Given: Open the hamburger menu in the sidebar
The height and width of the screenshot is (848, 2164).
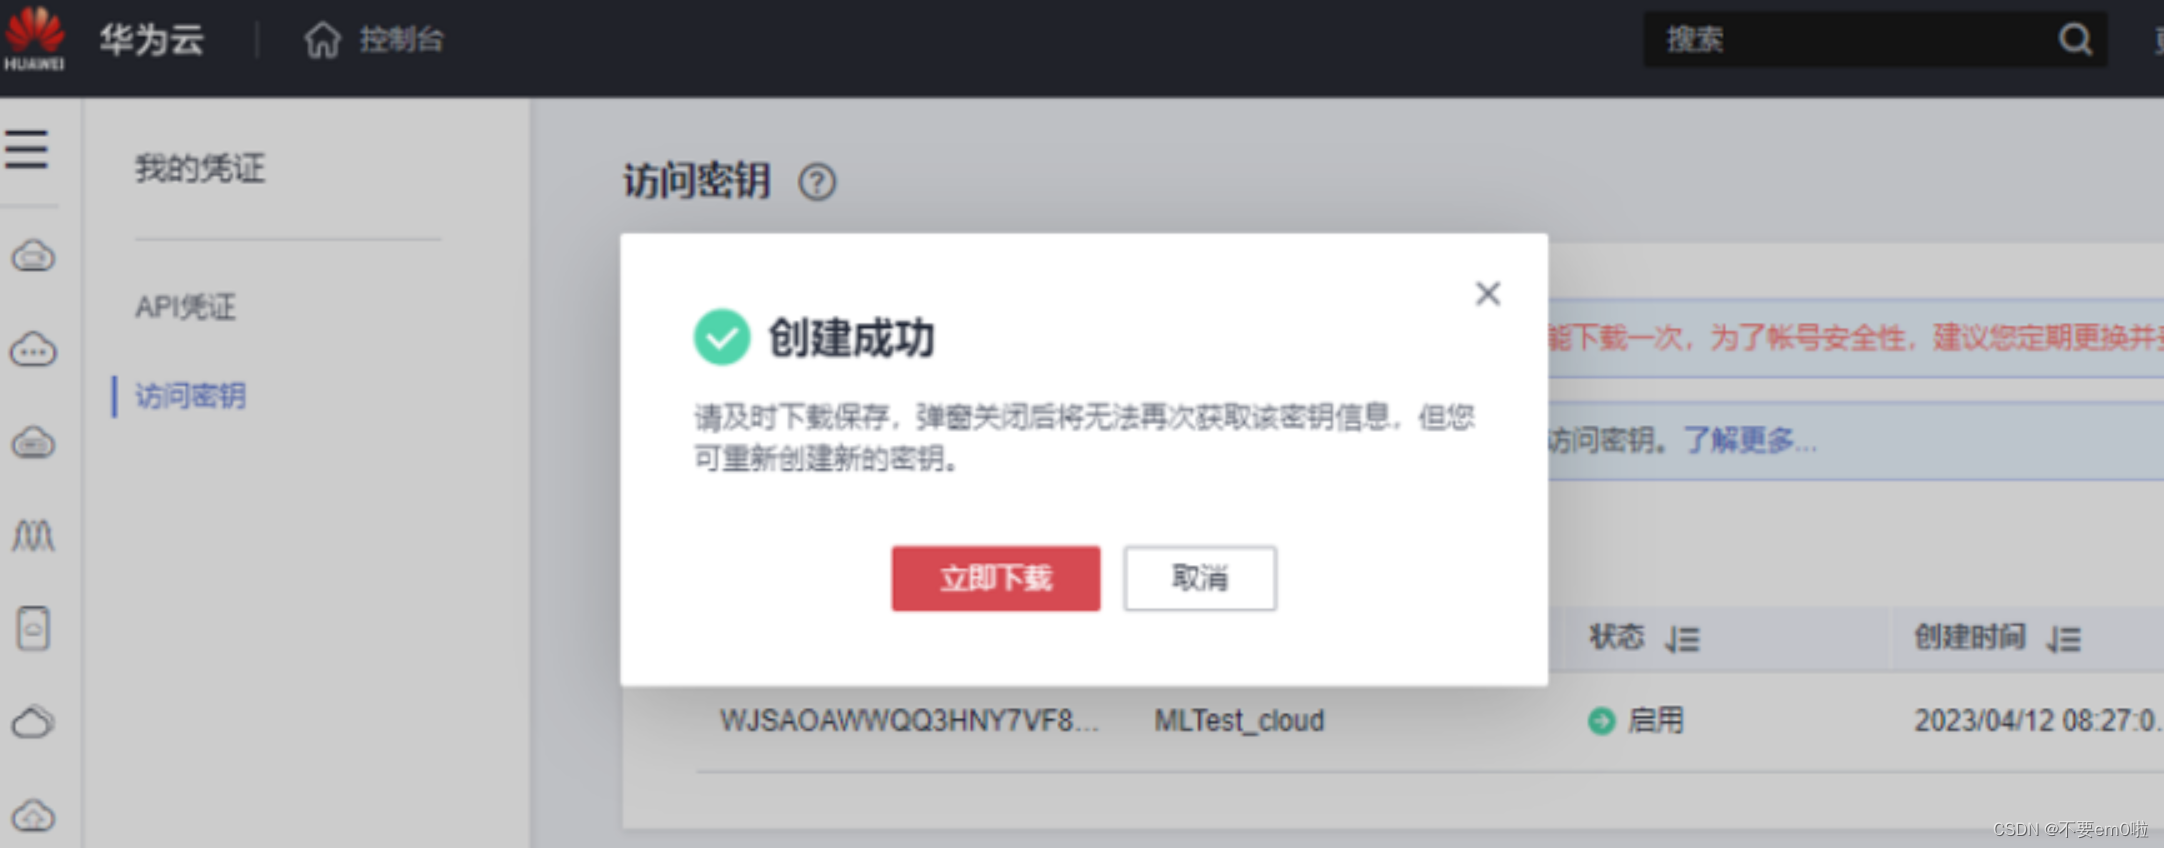Looking at the screenshot, I should tap(27, 149).
